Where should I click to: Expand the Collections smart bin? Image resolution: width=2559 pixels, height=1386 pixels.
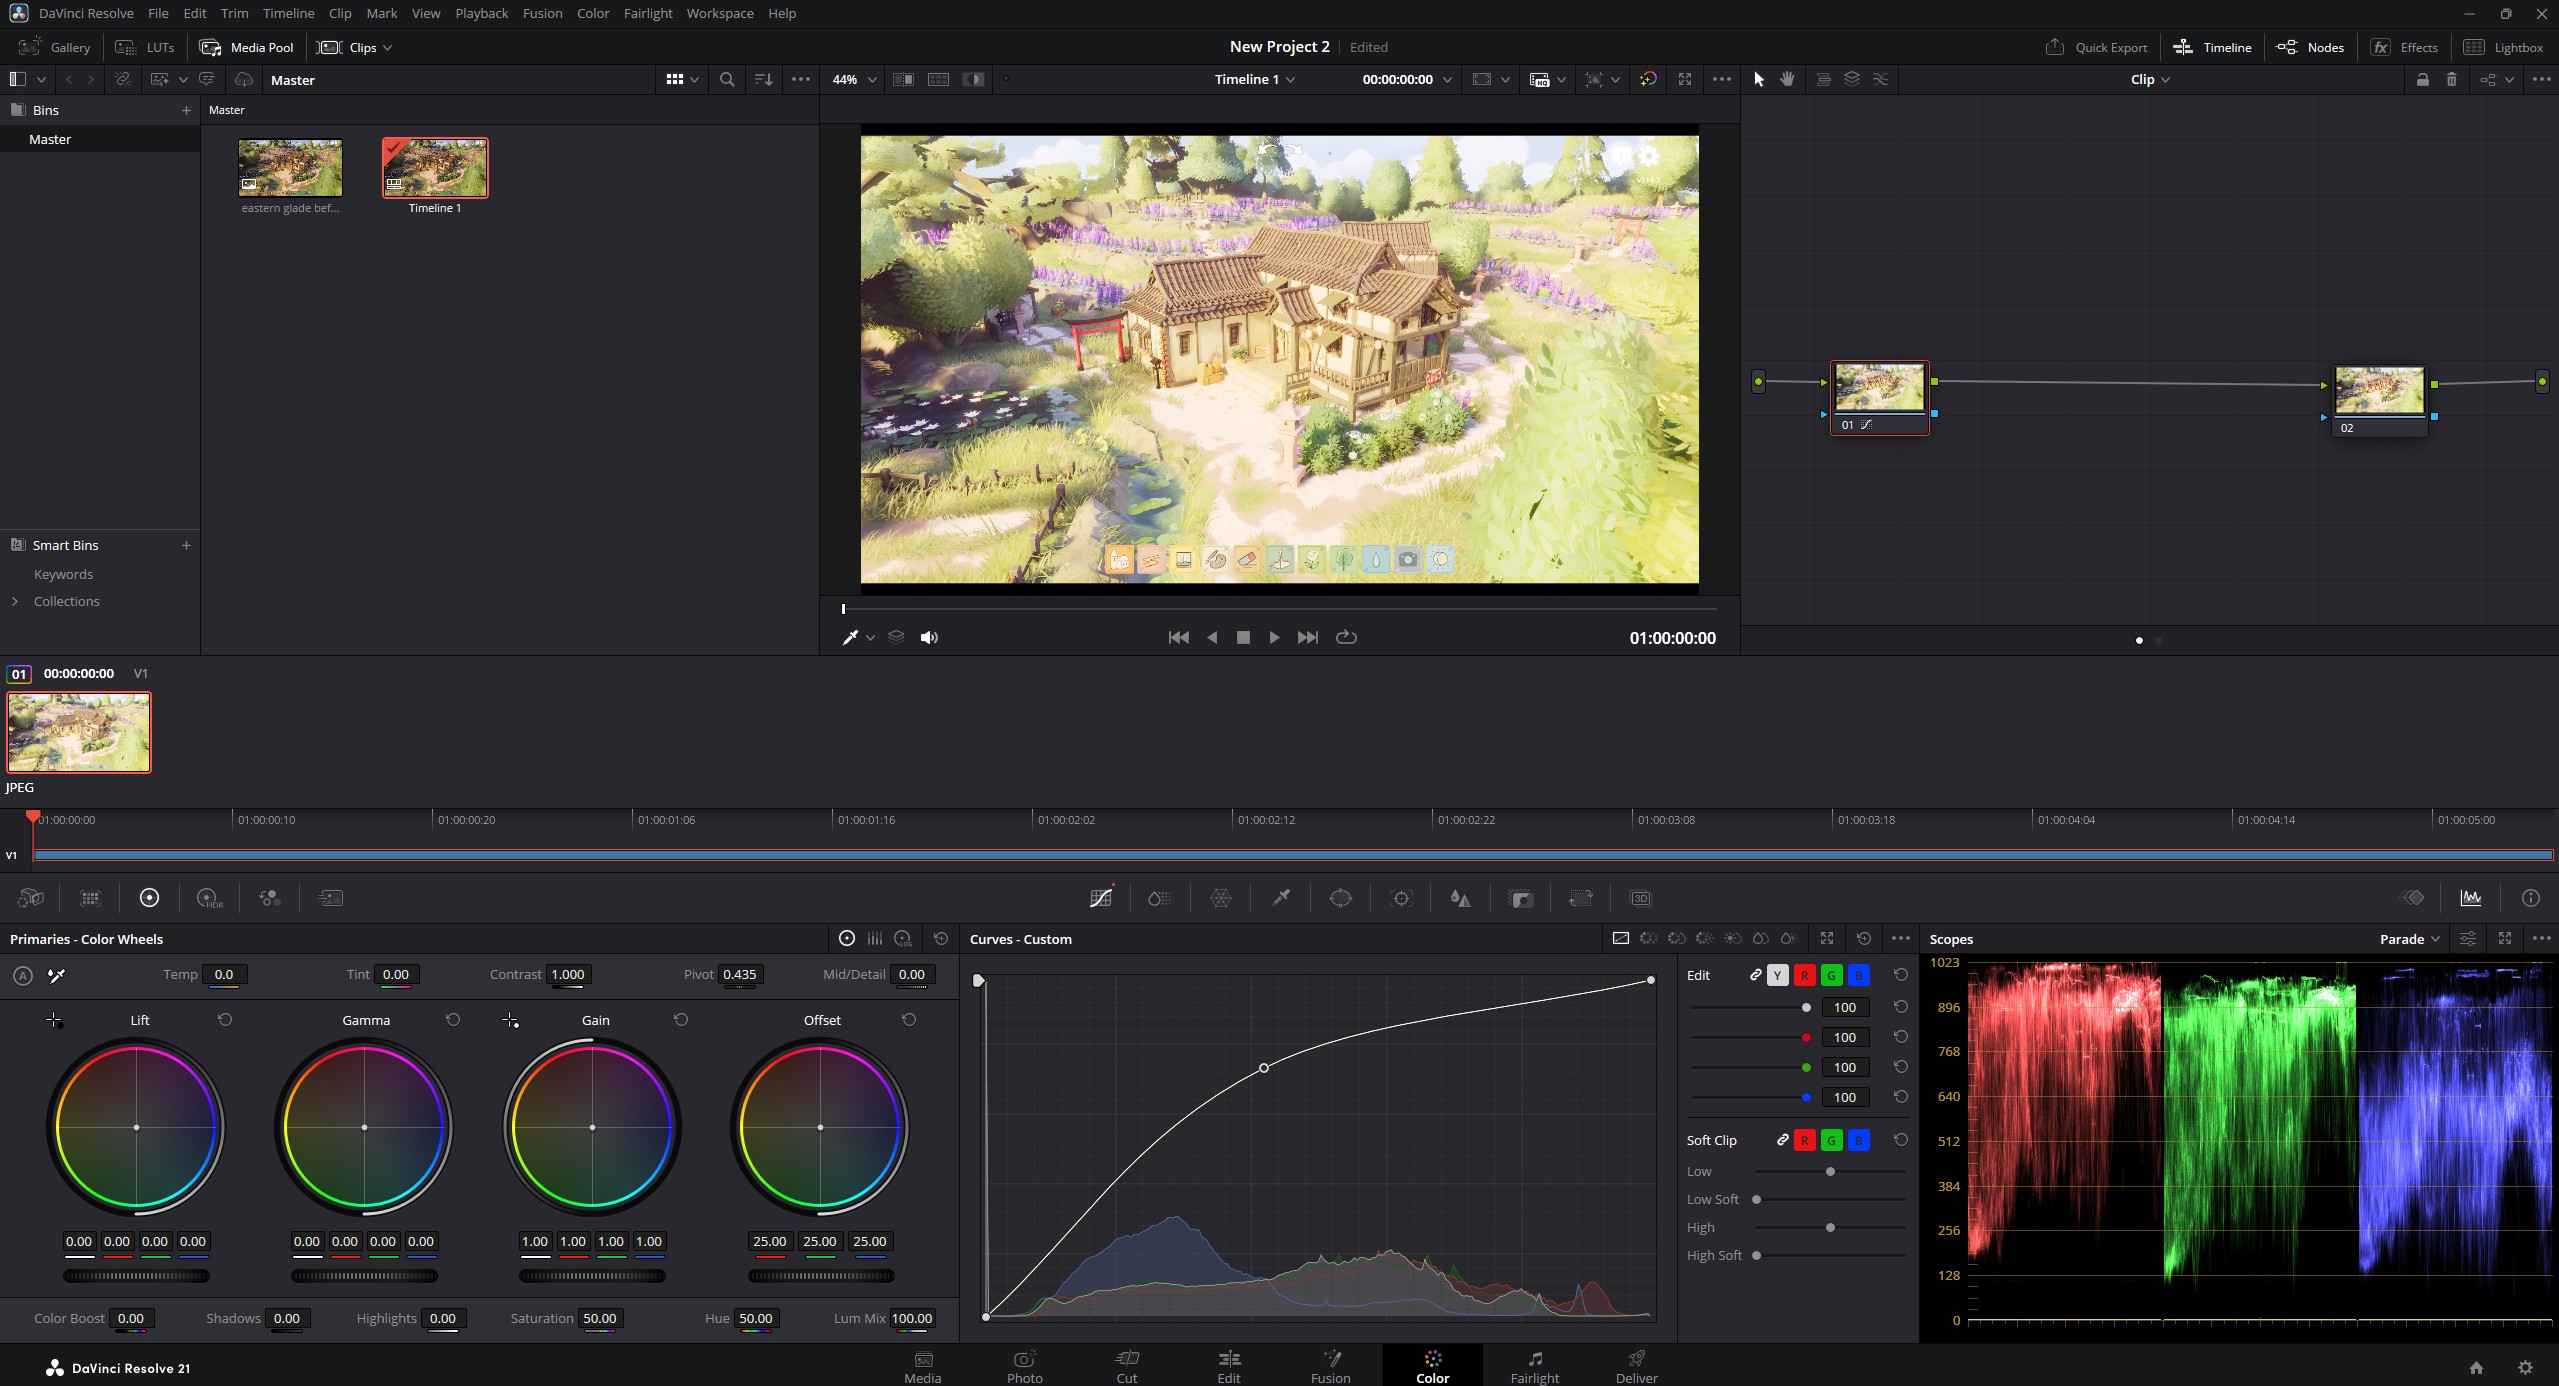pos(15,601)
